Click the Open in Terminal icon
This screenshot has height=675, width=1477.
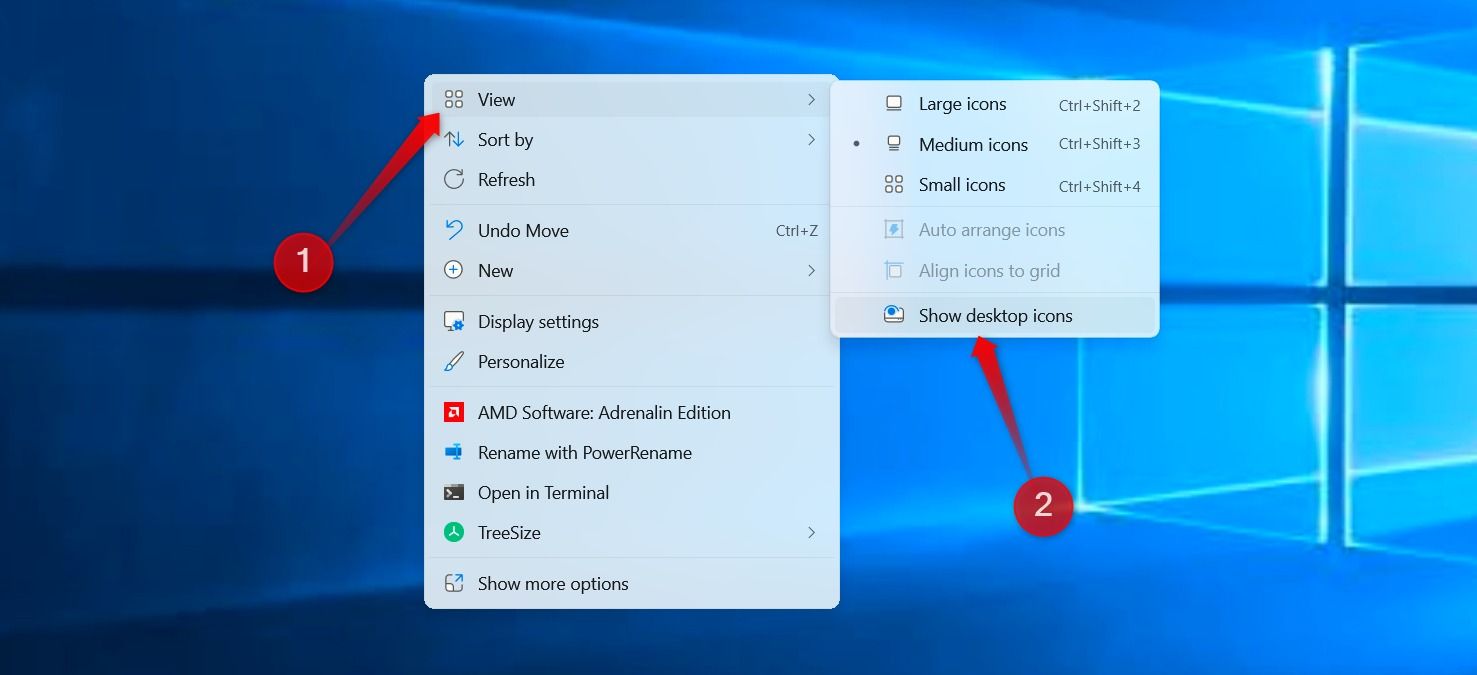(x=454, y=492)
